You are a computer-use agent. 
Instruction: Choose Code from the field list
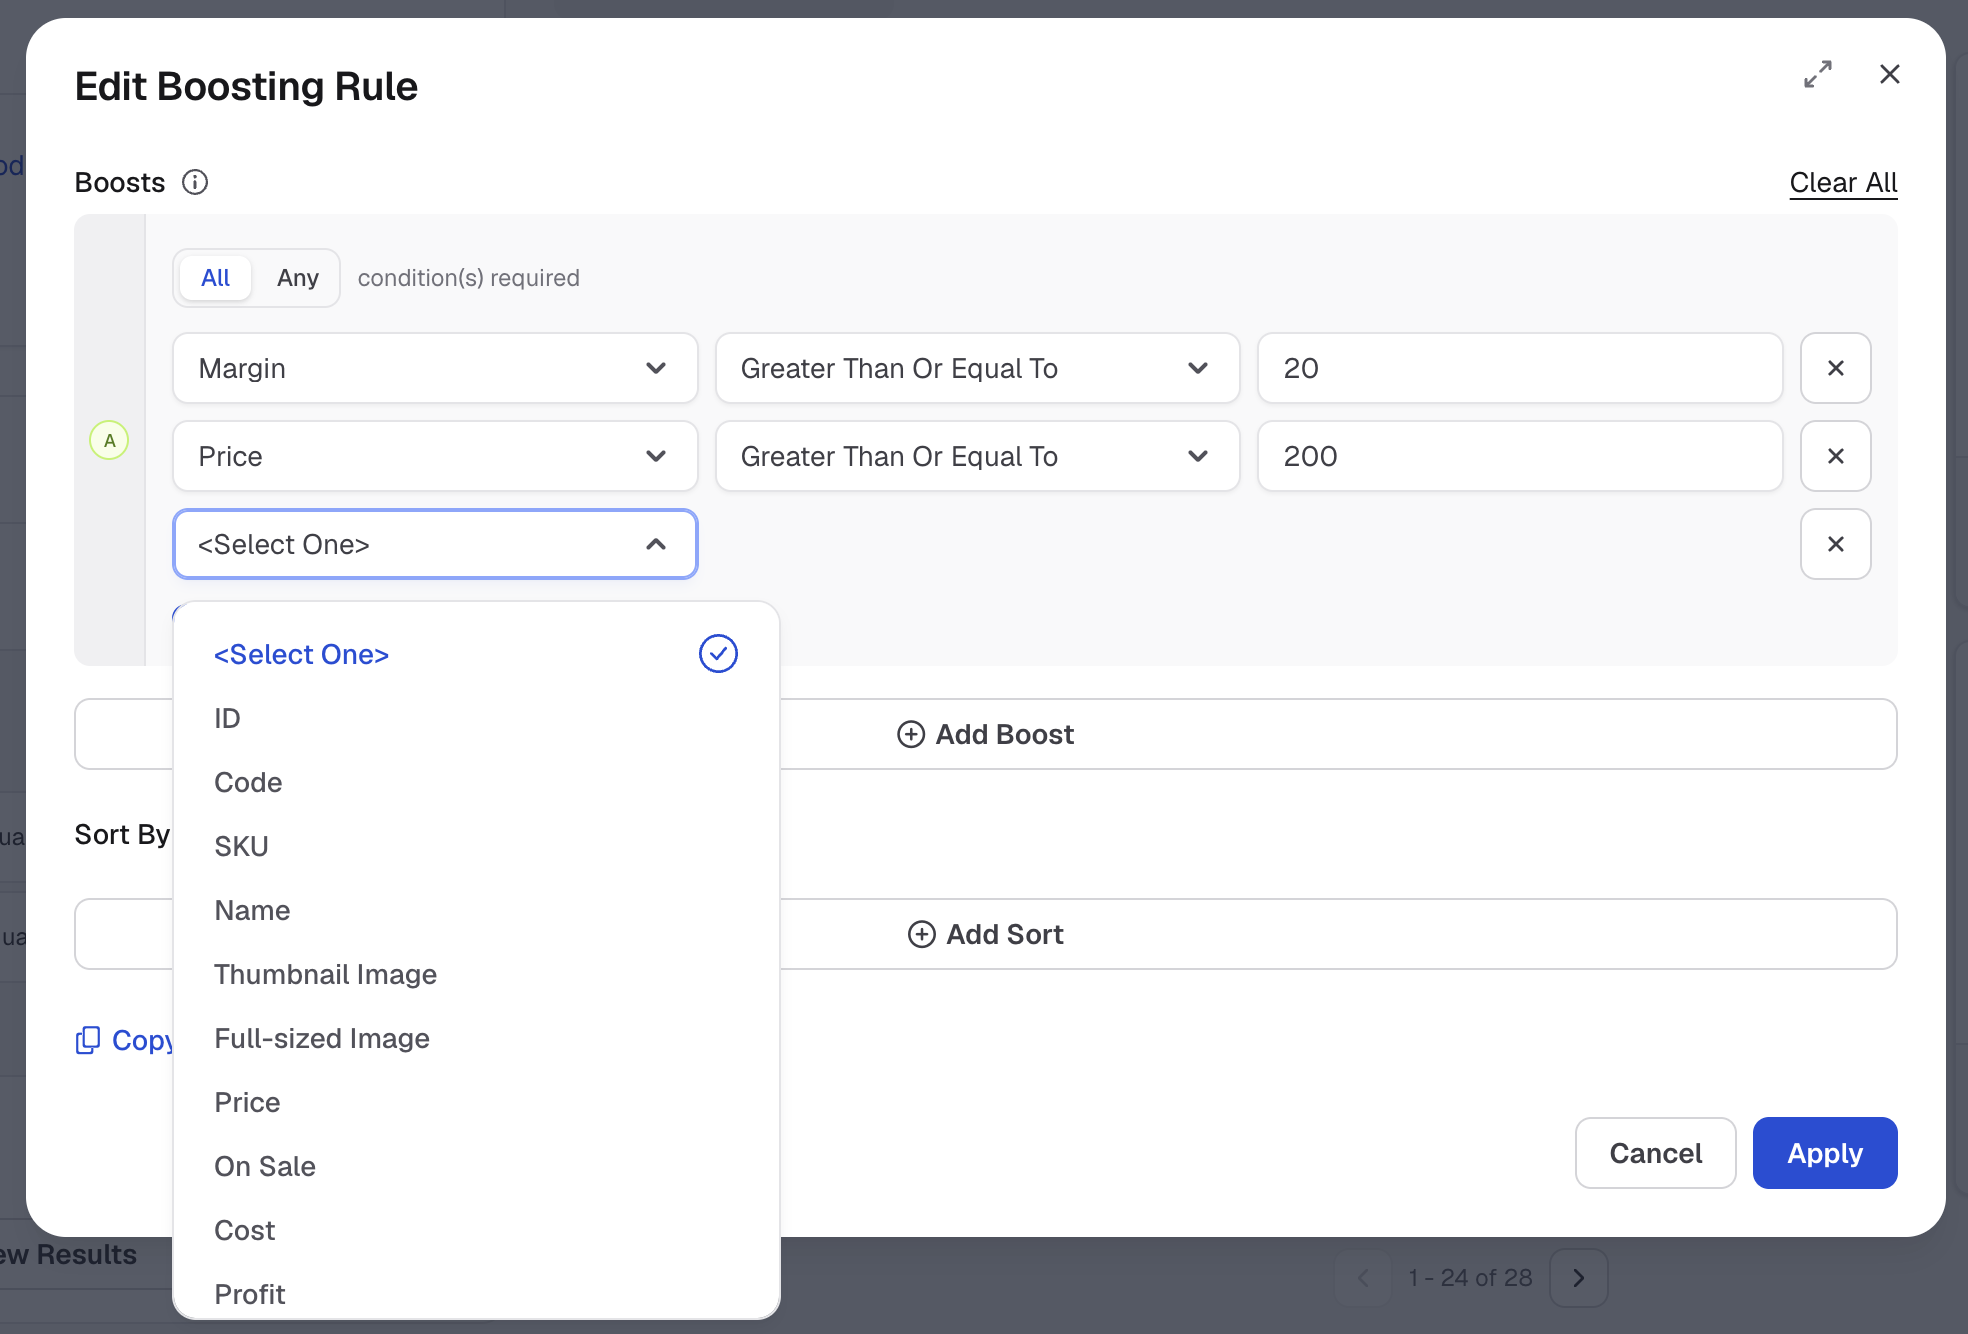(x=476, y=782)
